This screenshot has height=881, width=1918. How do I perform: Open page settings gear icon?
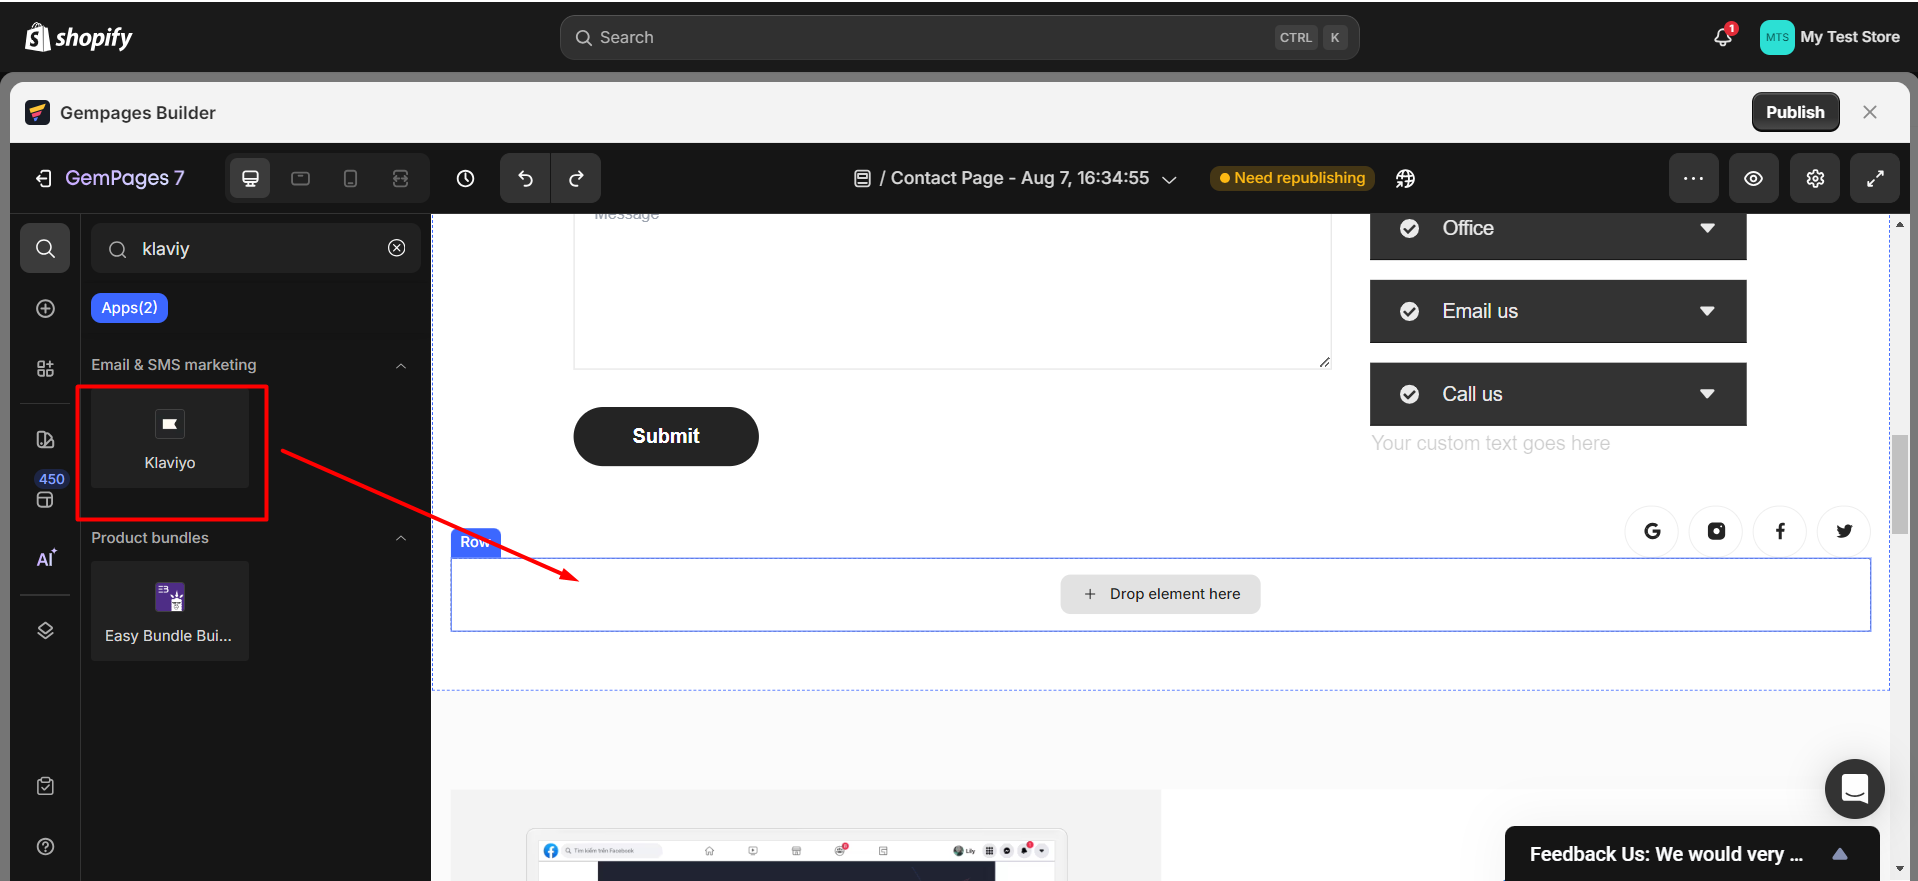[x=1815, y=179]
